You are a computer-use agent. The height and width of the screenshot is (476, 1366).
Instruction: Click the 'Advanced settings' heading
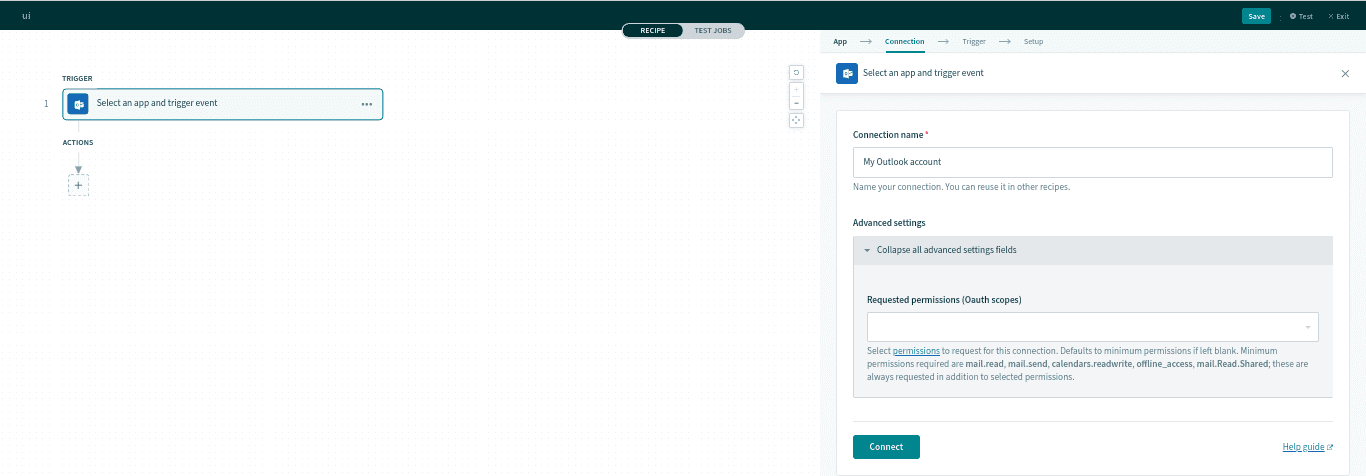click(889, 223)
